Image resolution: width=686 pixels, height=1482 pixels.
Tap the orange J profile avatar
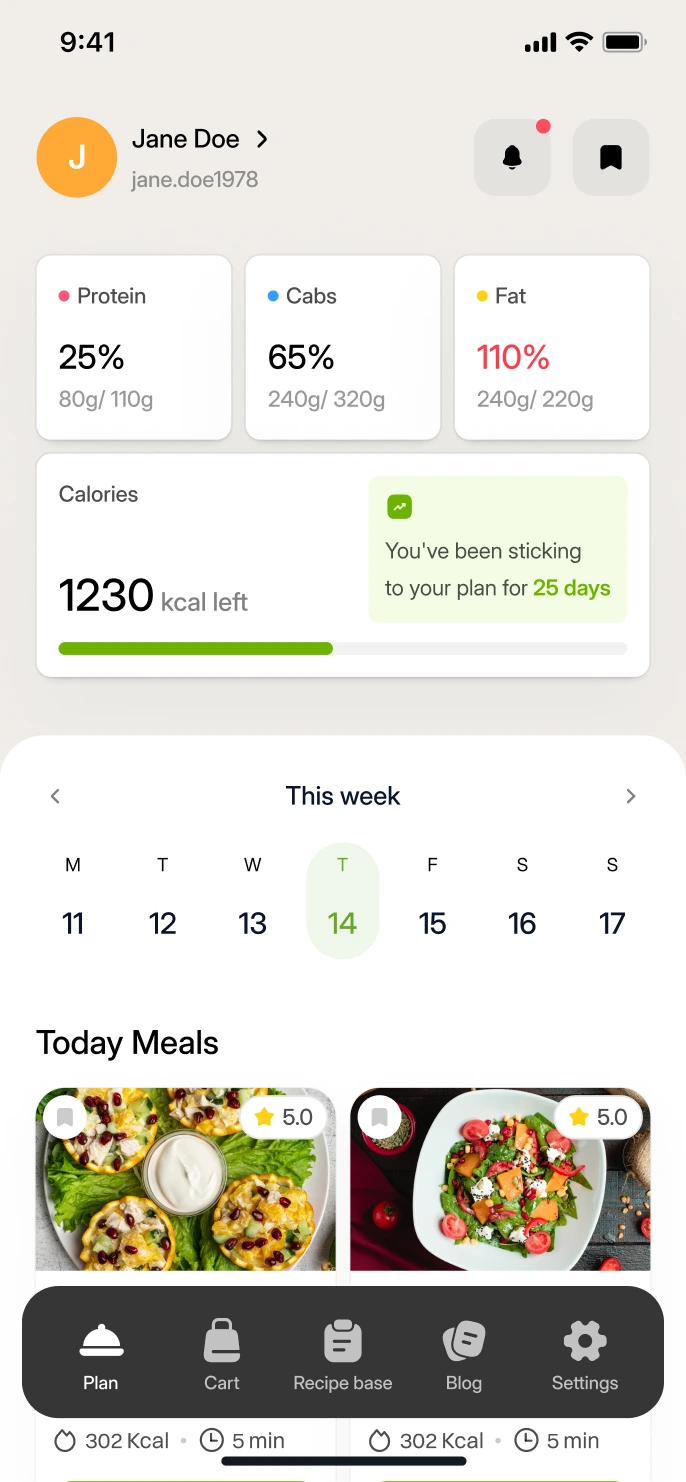77,157
